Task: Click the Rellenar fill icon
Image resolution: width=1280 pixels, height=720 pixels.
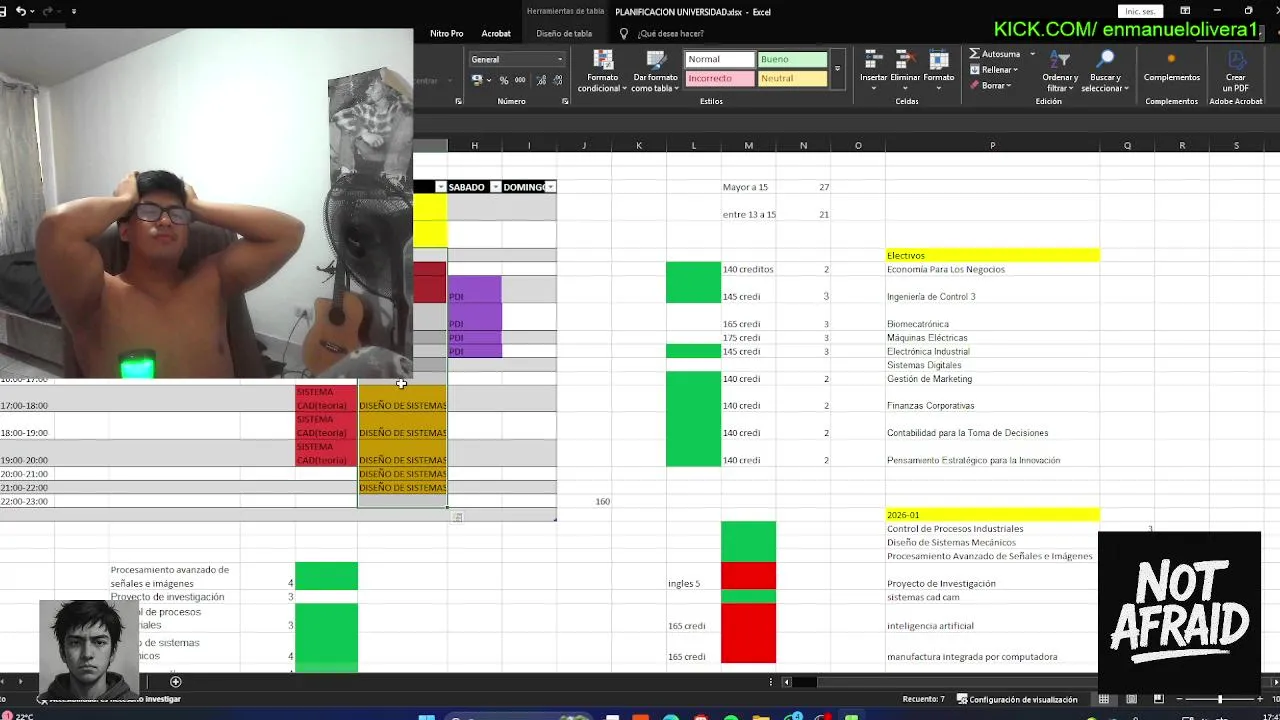Action: [x=975, y=70]
